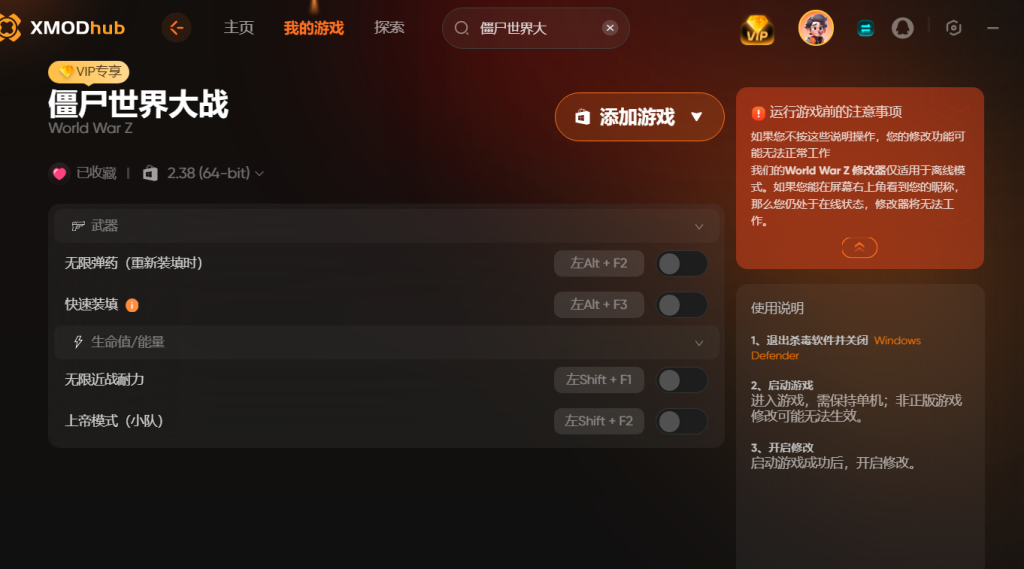Open the VIP diamond badge icon
1024x569 pixels.
757,29
